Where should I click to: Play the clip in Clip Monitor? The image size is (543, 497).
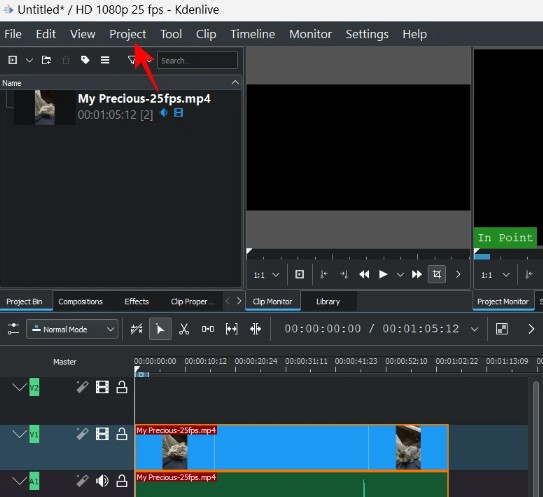[x=383, y=274]
